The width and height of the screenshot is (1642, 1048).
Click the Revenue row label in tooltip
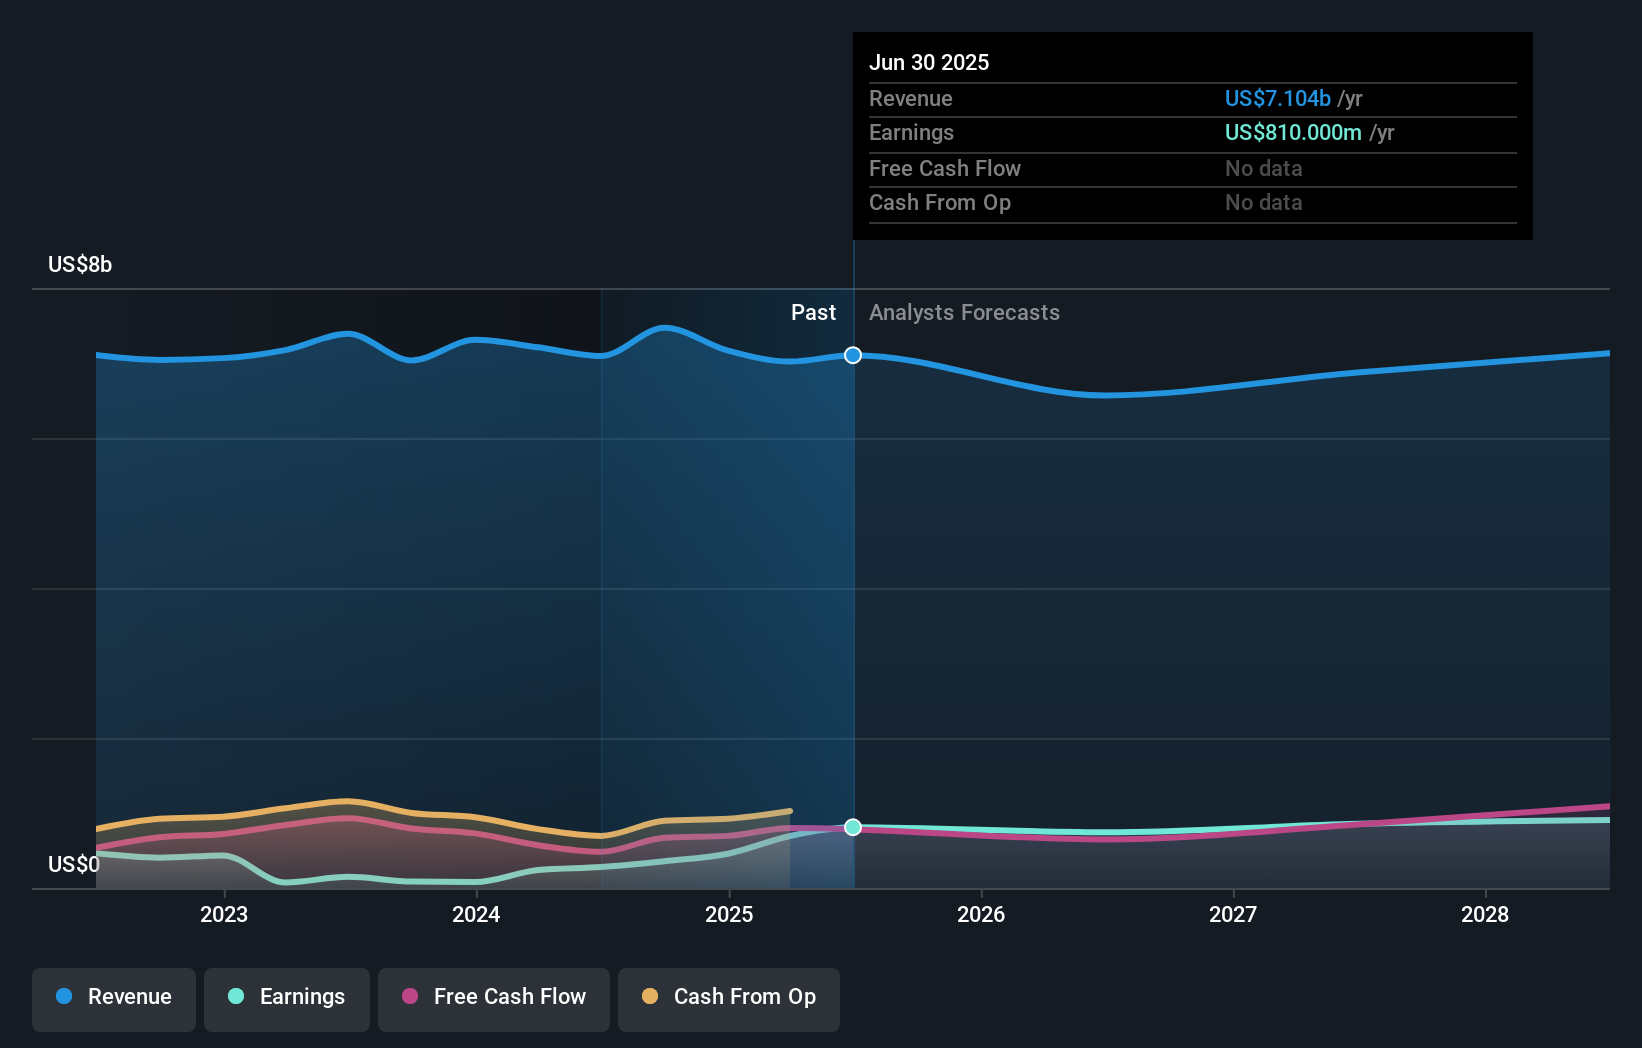[911, 98]
